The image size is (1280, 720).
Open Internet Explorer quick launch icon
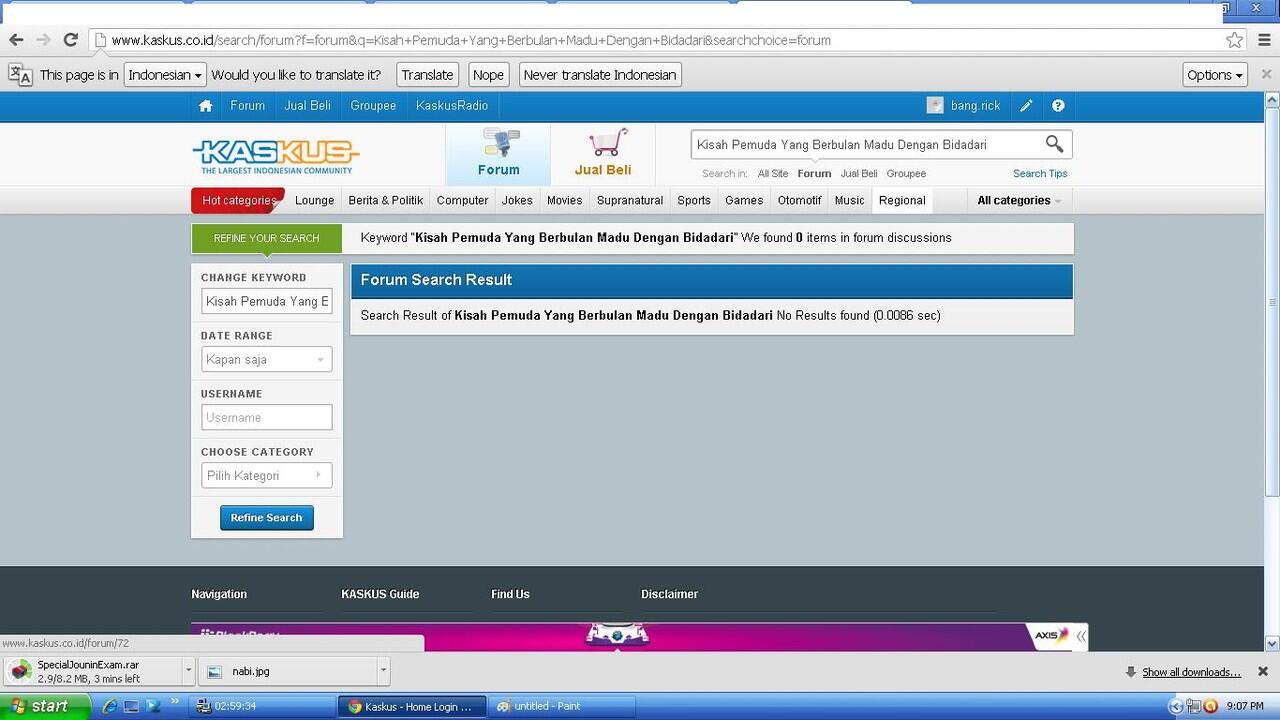[x=110, y=706]
